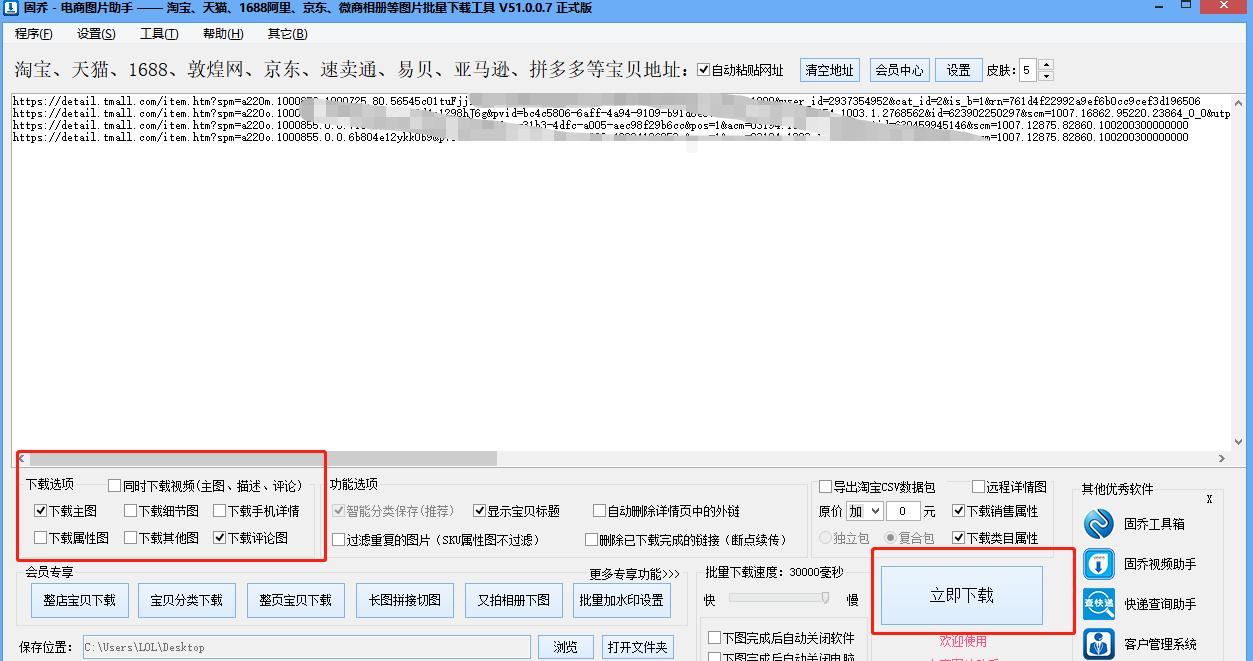Enable 同时下载视频 checkbox
1253x661 pixels.
point(114,486)
